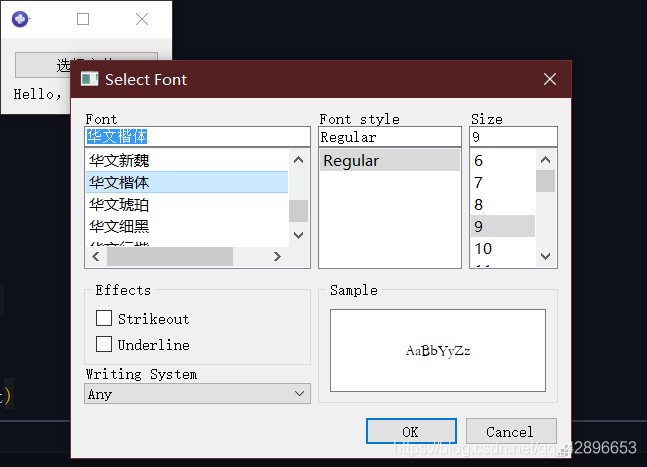Select Regular in the font style list
The height and width of the screenshot is (467, 647).
pos(390,160)
